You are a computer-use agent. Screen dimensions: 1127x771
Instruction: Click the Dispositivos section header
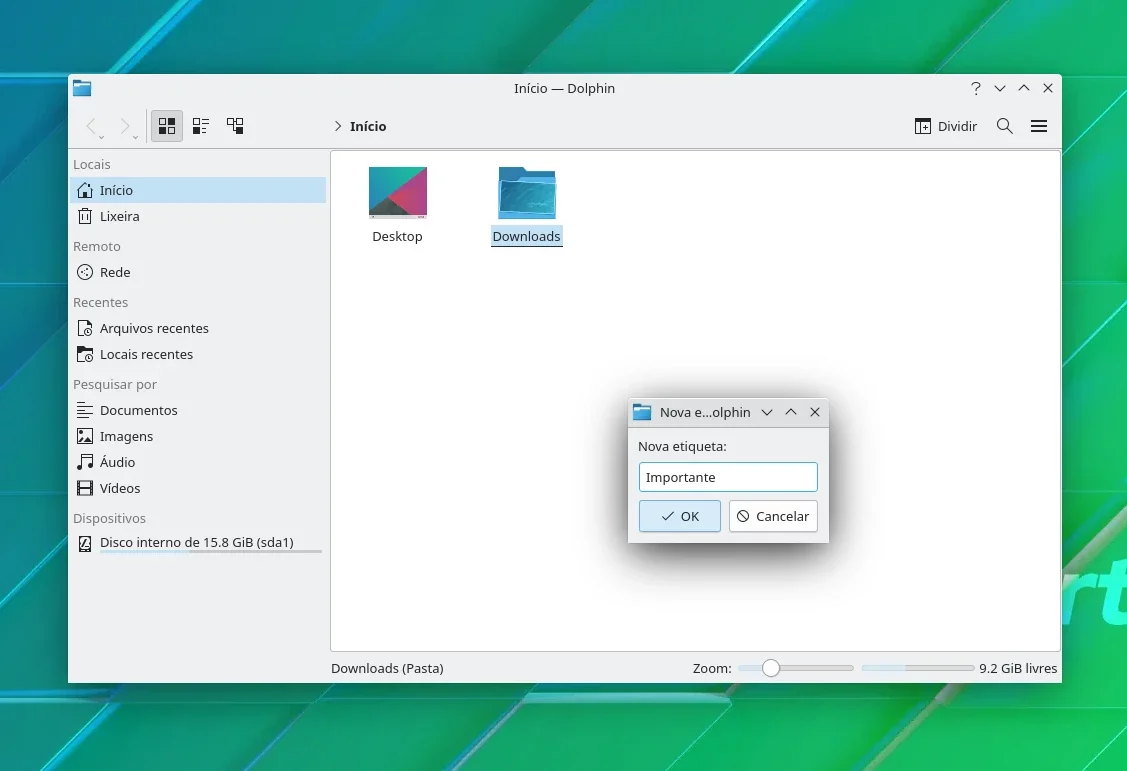109,518
